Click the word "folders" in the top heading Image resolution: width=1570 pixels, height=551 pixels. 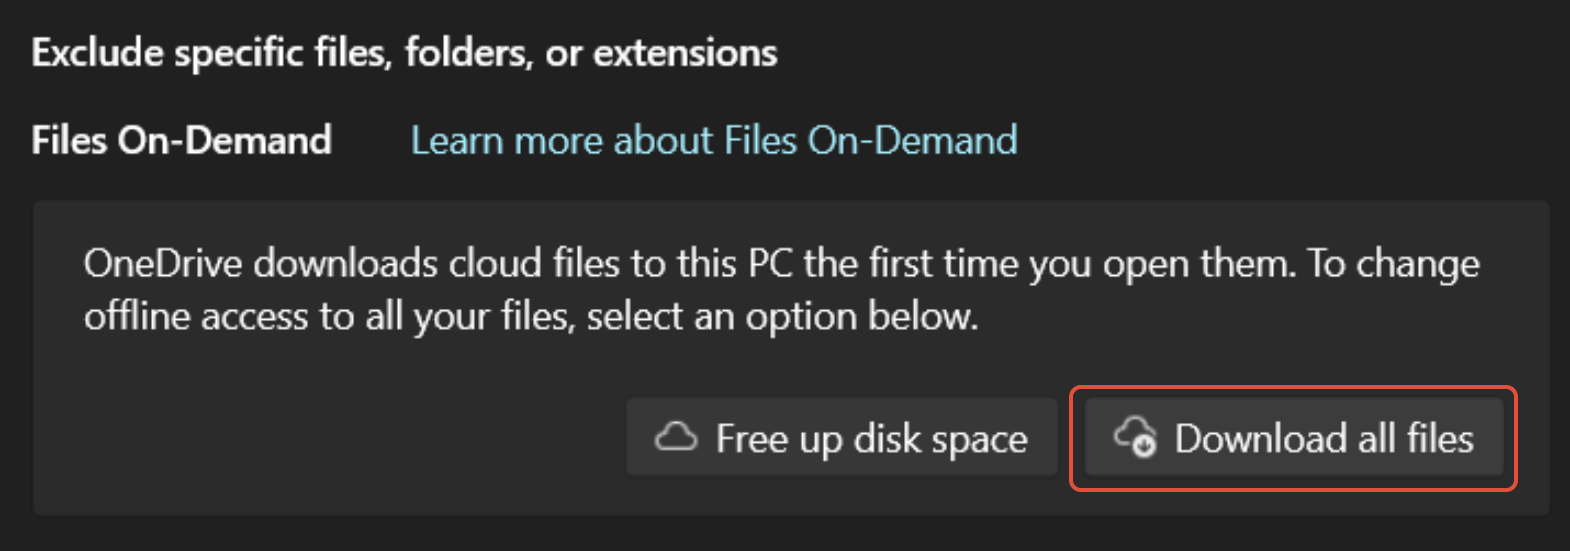click(x=468, y=52)
